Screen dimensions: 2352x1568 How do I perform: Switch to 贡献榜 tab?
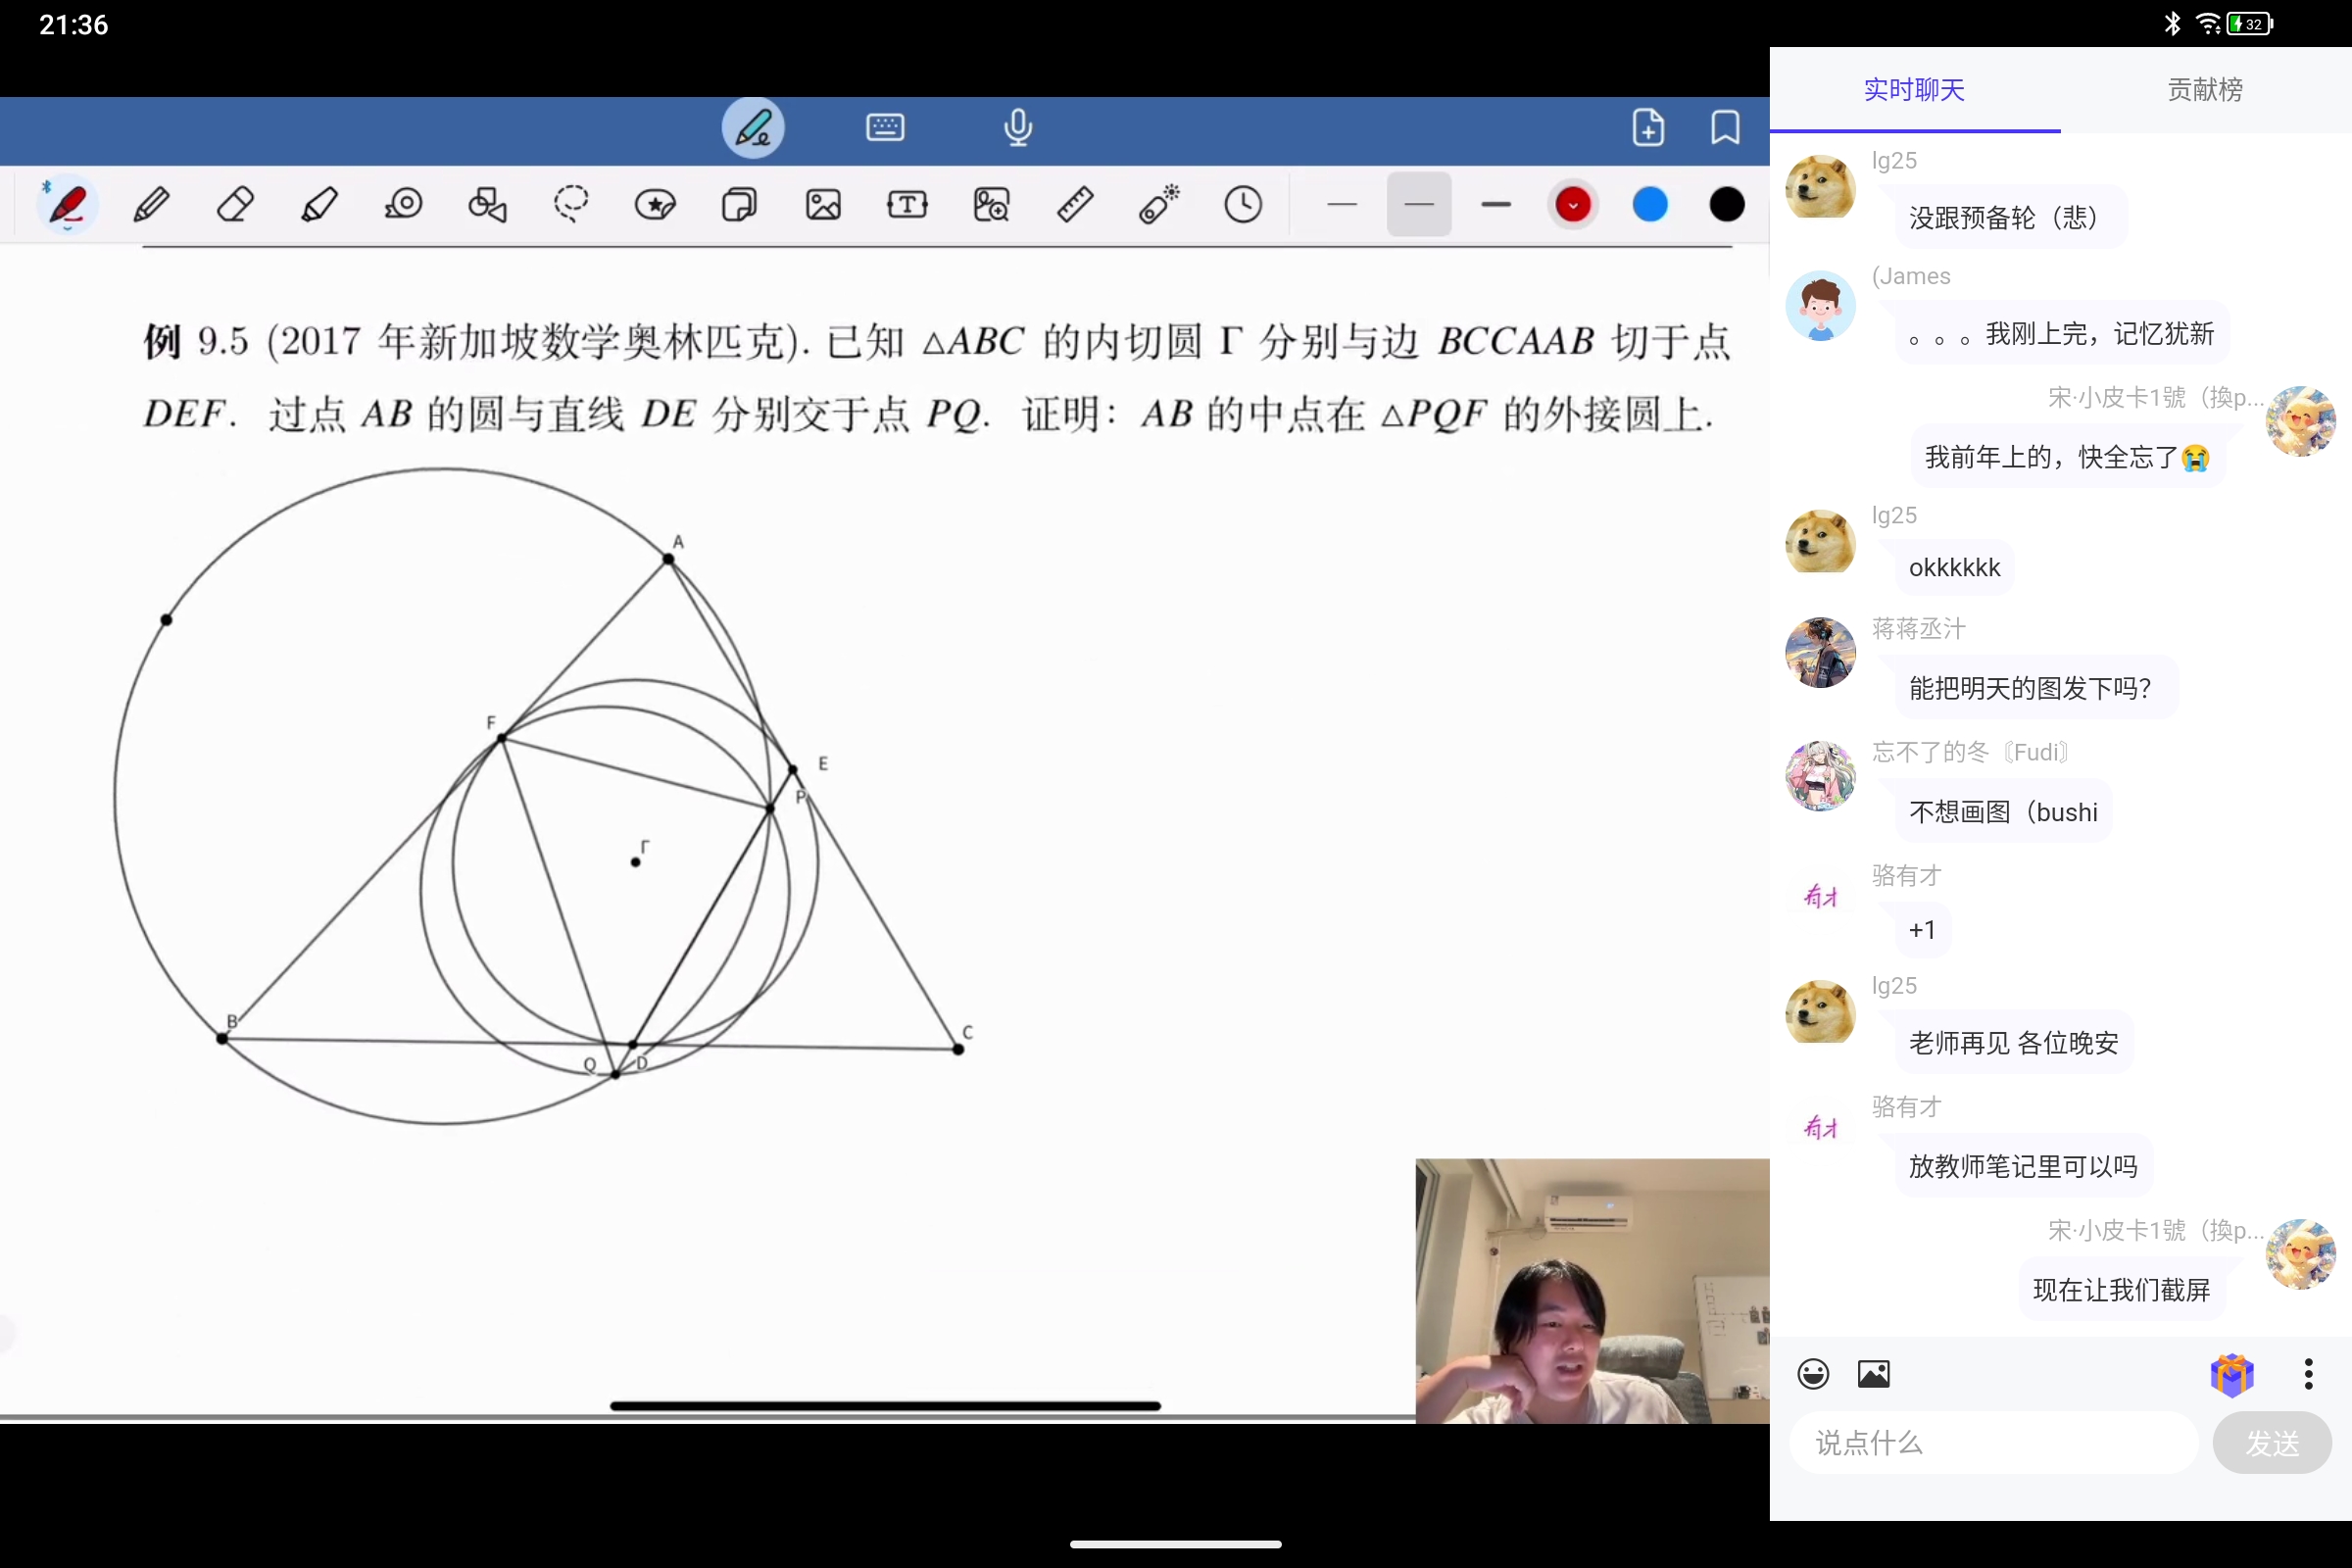(2205, 90)
